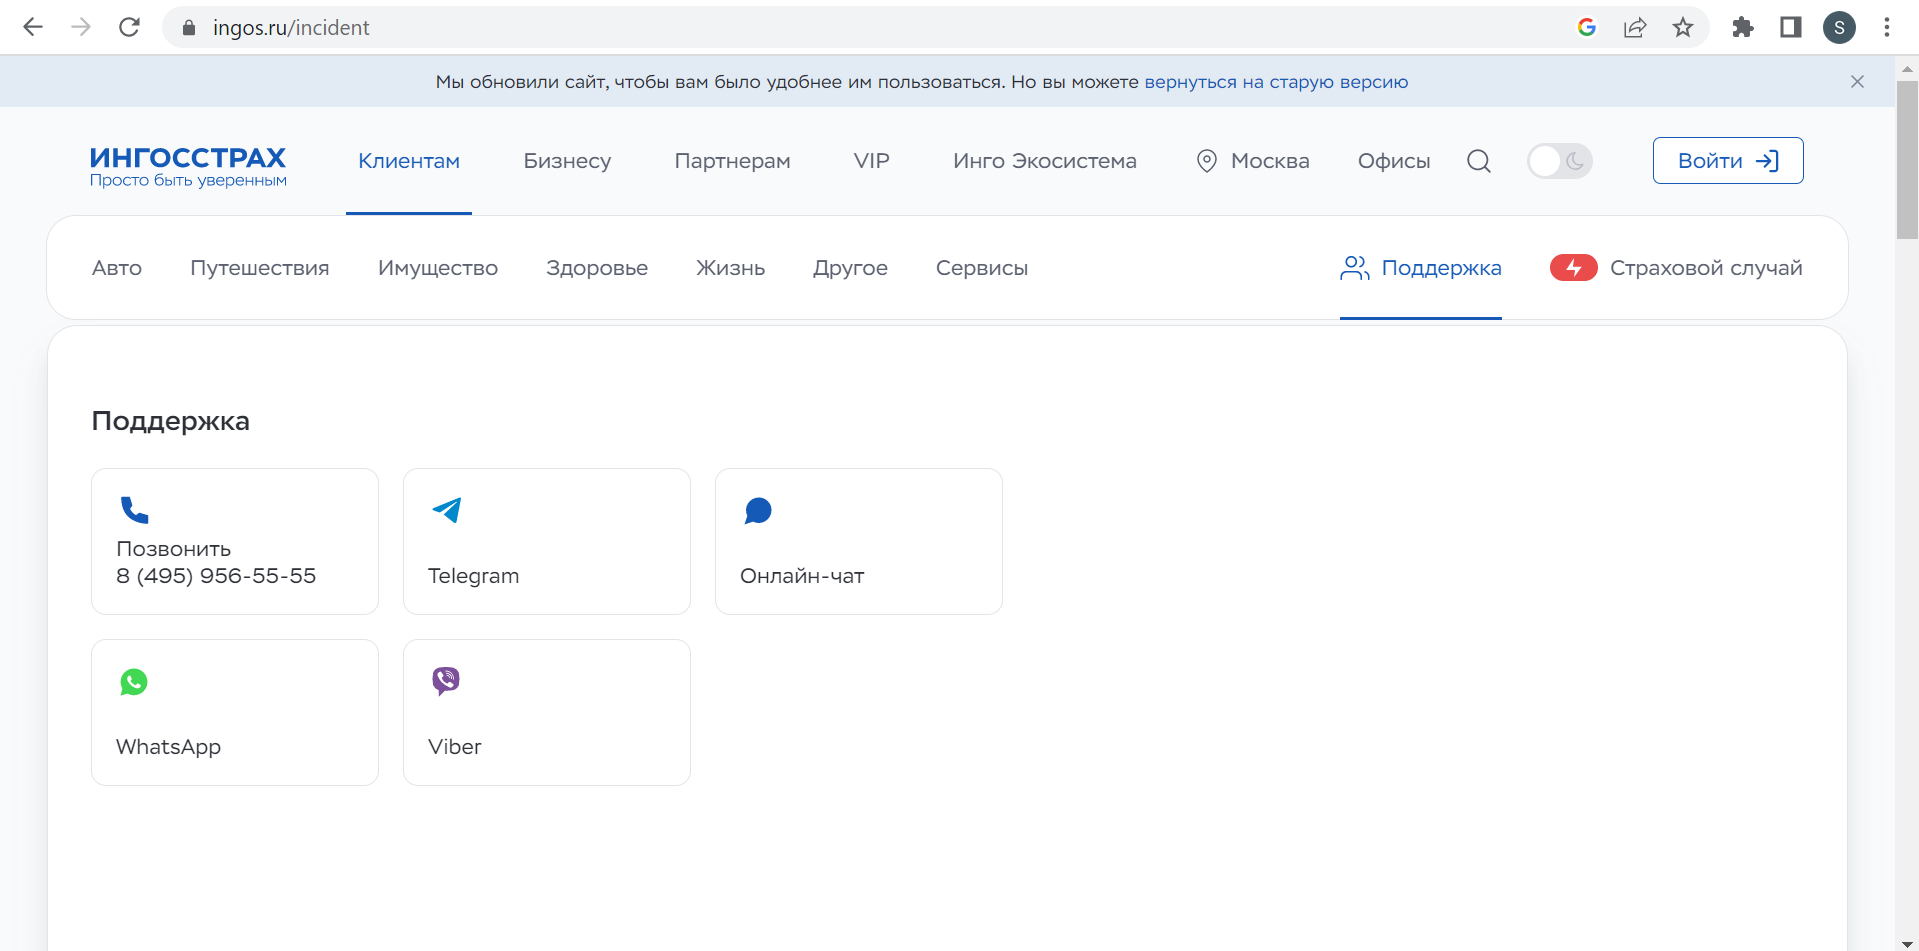Close the site update notification banner
Viewport: 1919px width, 951px height.
tap(1857, 82)
